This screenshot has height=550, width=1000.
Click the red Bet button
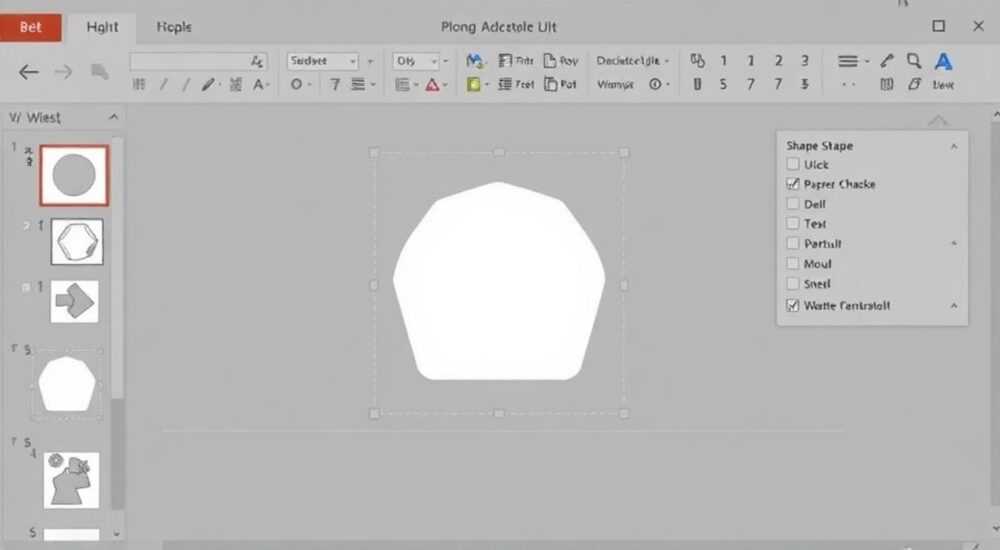31,27
